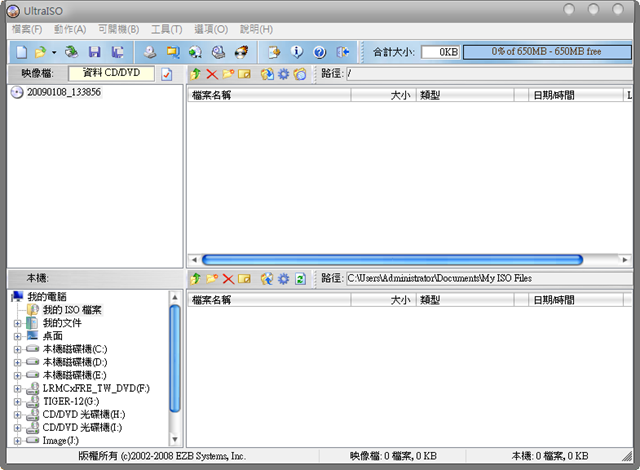Image resolution: width=640 pixels, height=470 pixels.
Task: Click the Add files icon in main toolbar
Action: pos(274,52)
